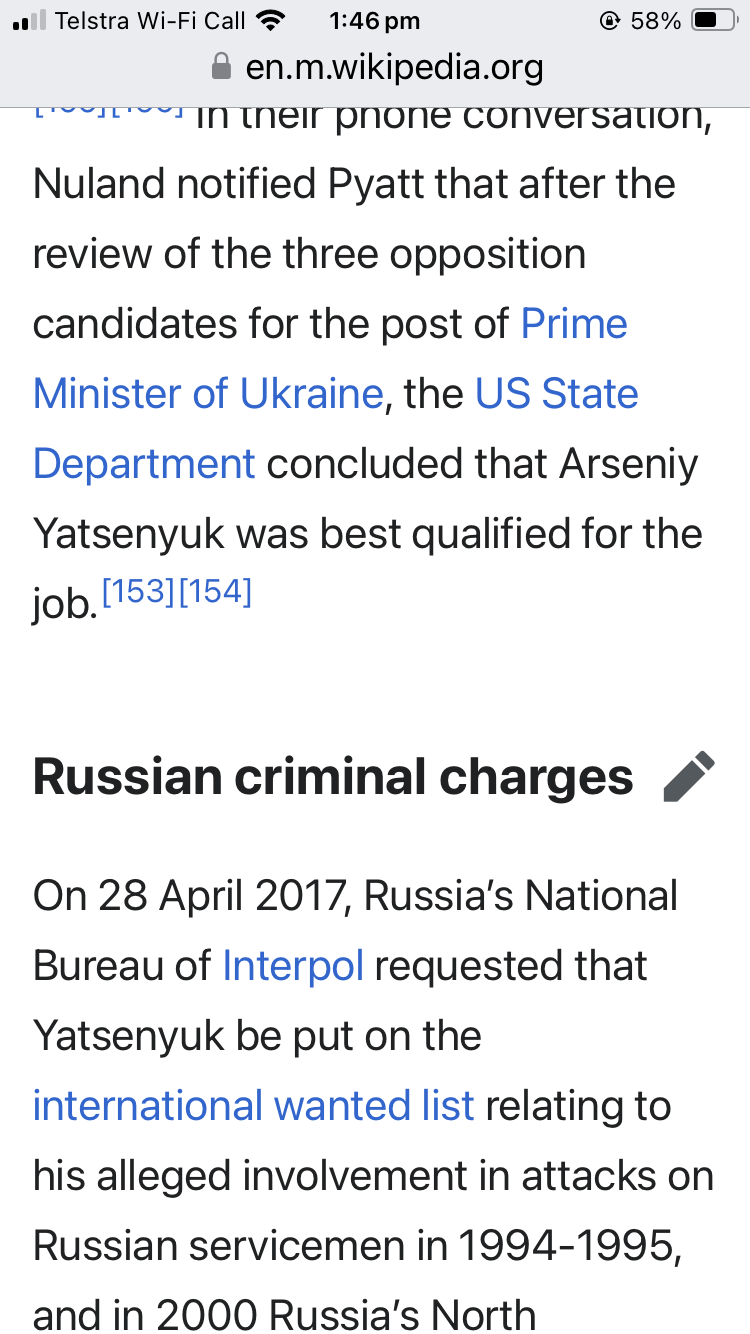This screenshot has width=750, height=1334.
Task: Tap the word Department in the blue link
Action: pos(144,465)
